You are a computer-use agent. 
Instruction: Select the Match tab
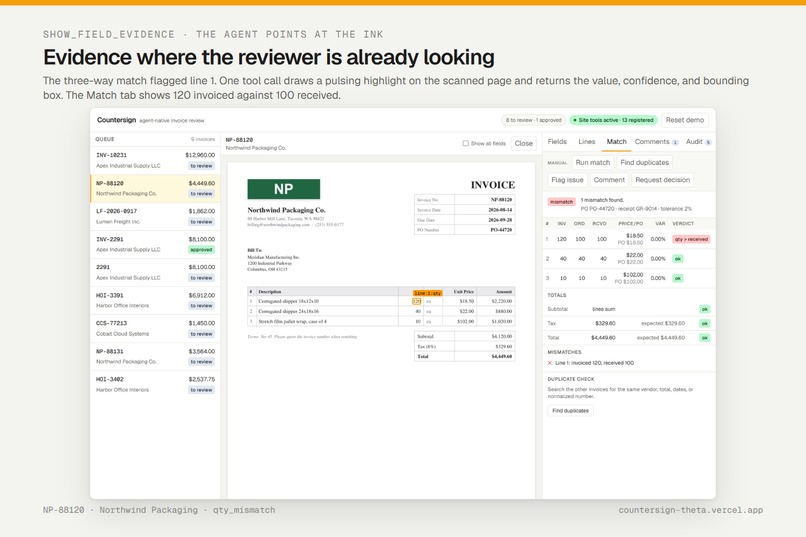(x=616, y=142)
